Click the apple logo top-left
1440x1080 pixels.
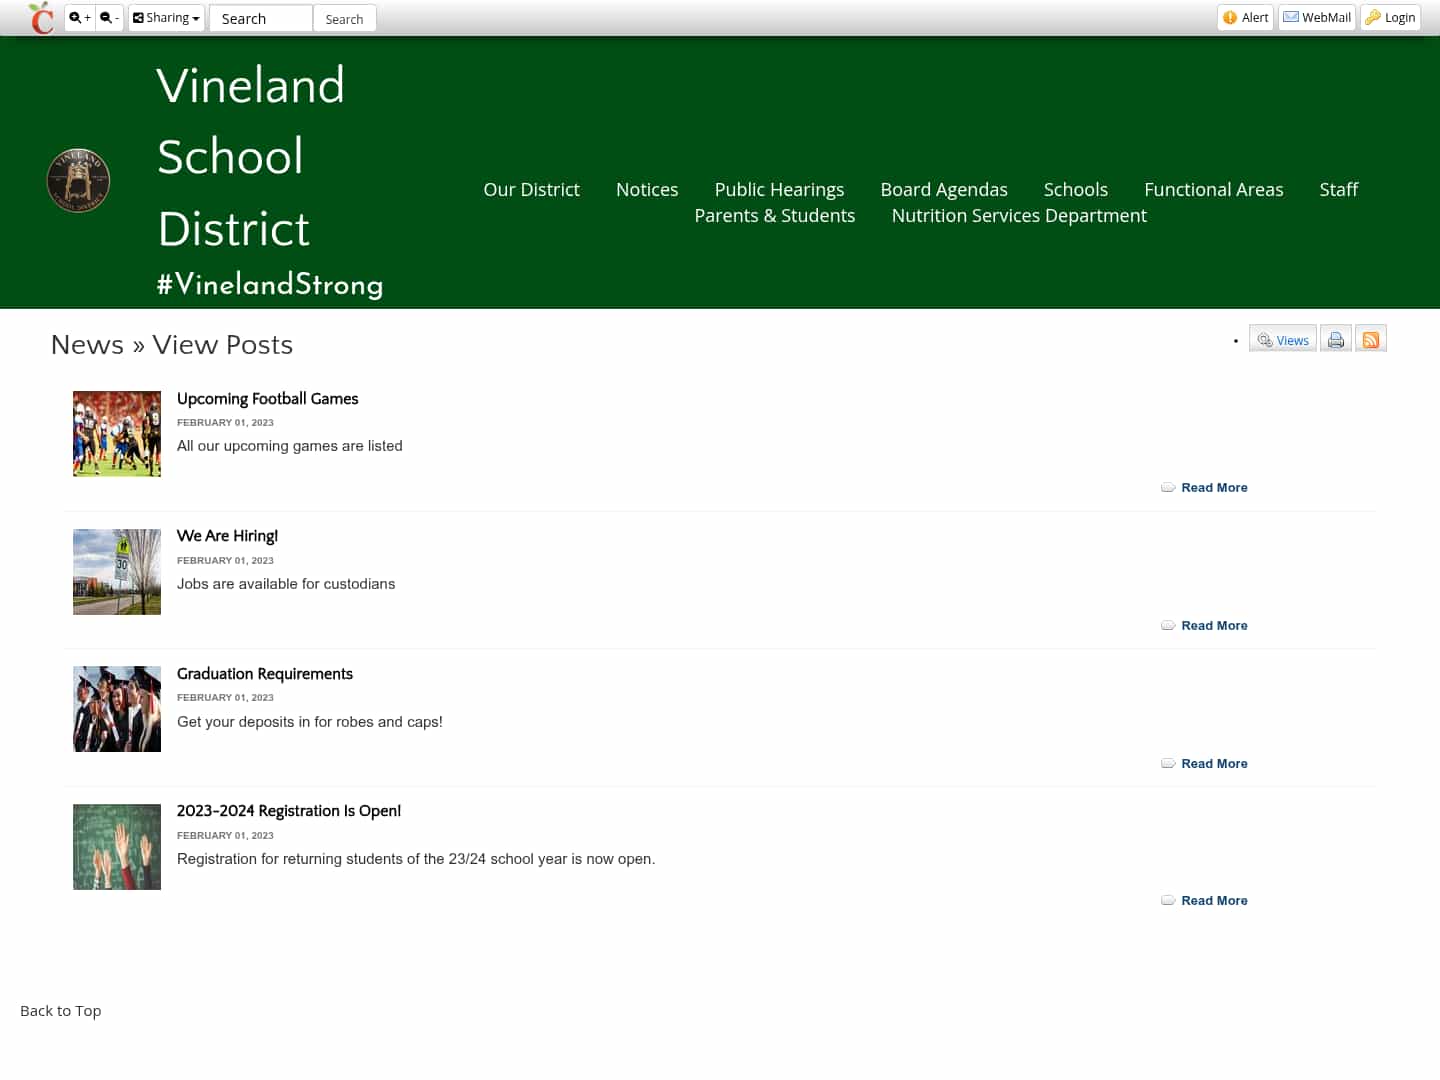(40, 17)
